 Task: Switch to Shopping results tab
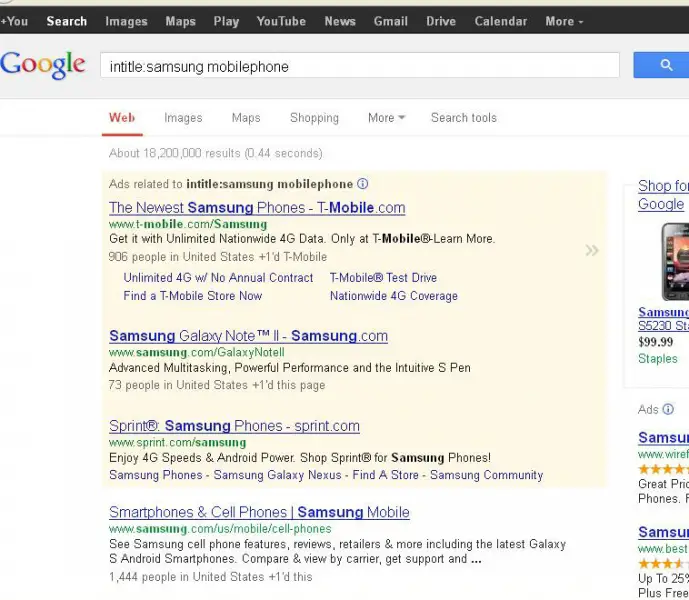314,118
